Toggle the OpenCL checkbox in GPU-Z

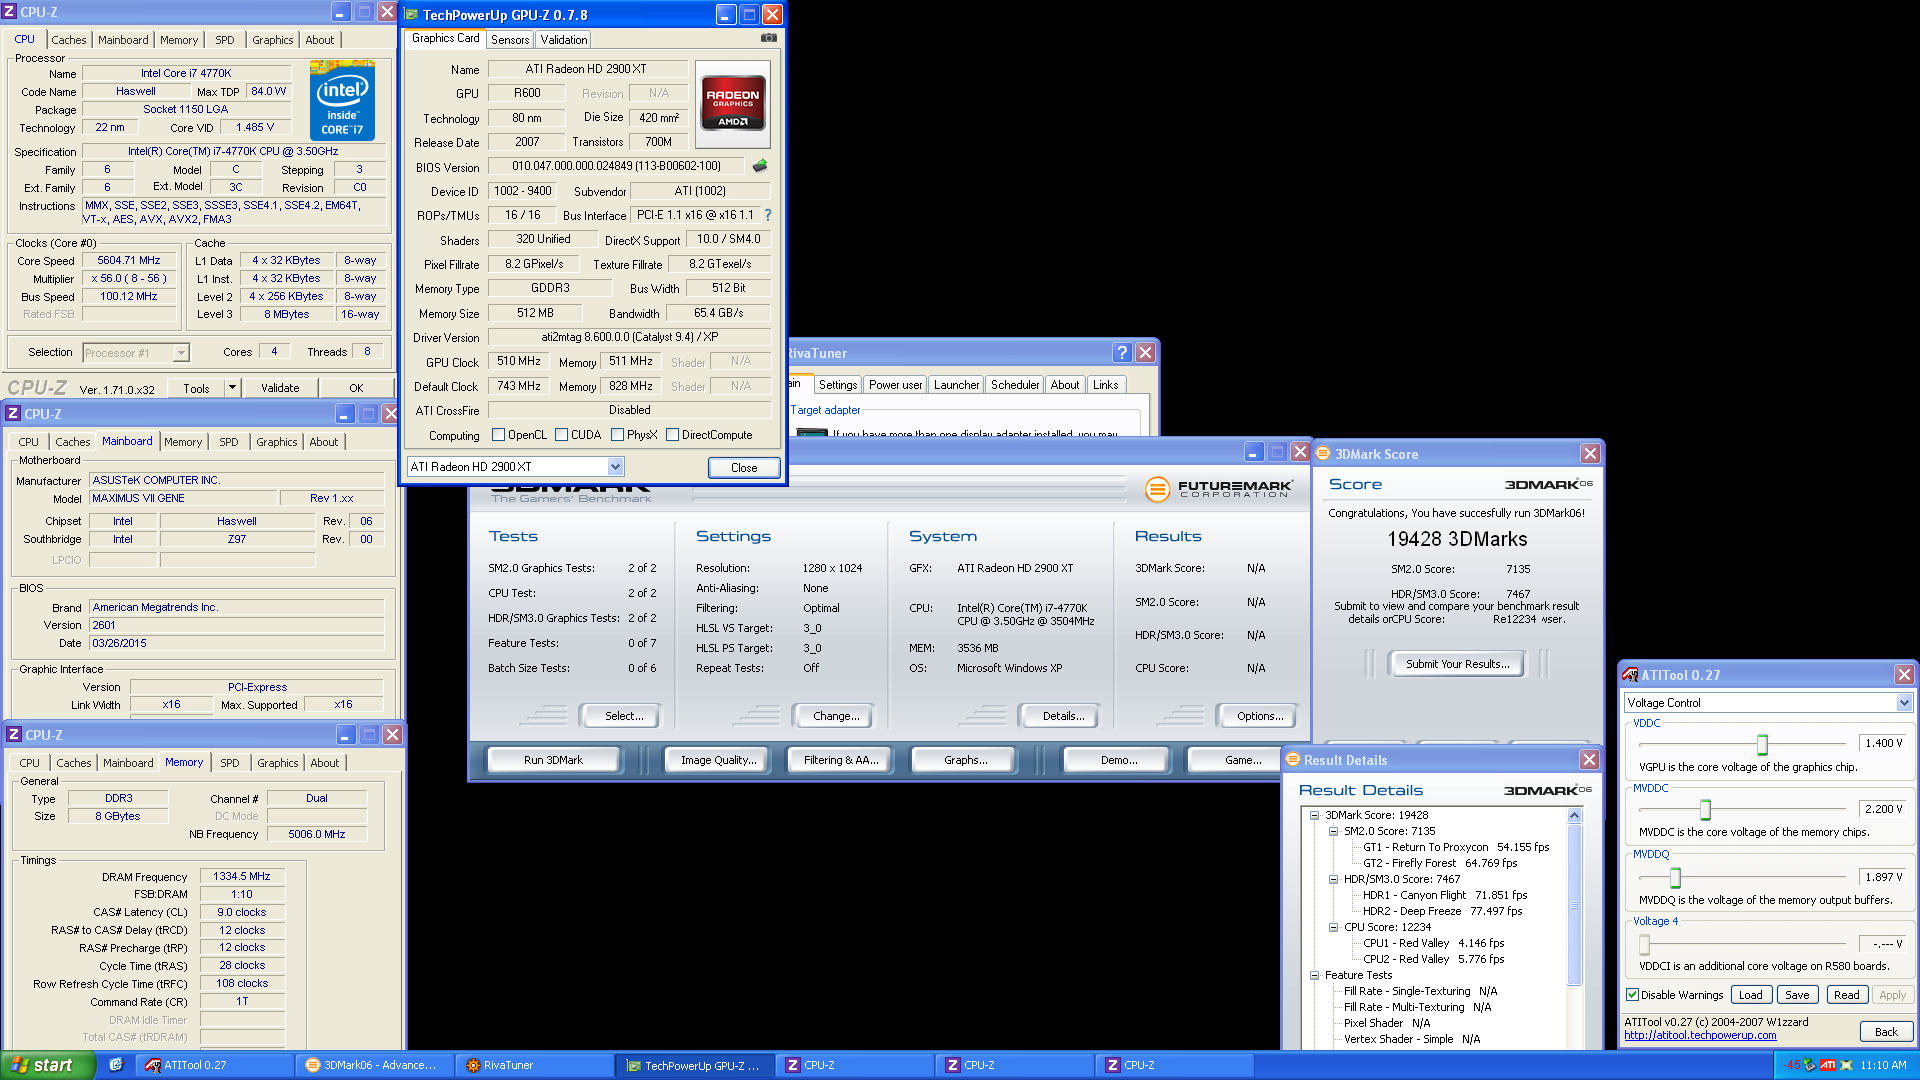499,435
